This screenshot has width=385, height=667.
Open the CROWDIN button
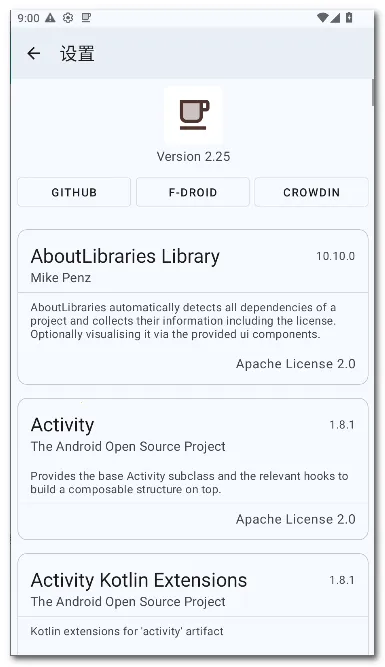(311, 192)
